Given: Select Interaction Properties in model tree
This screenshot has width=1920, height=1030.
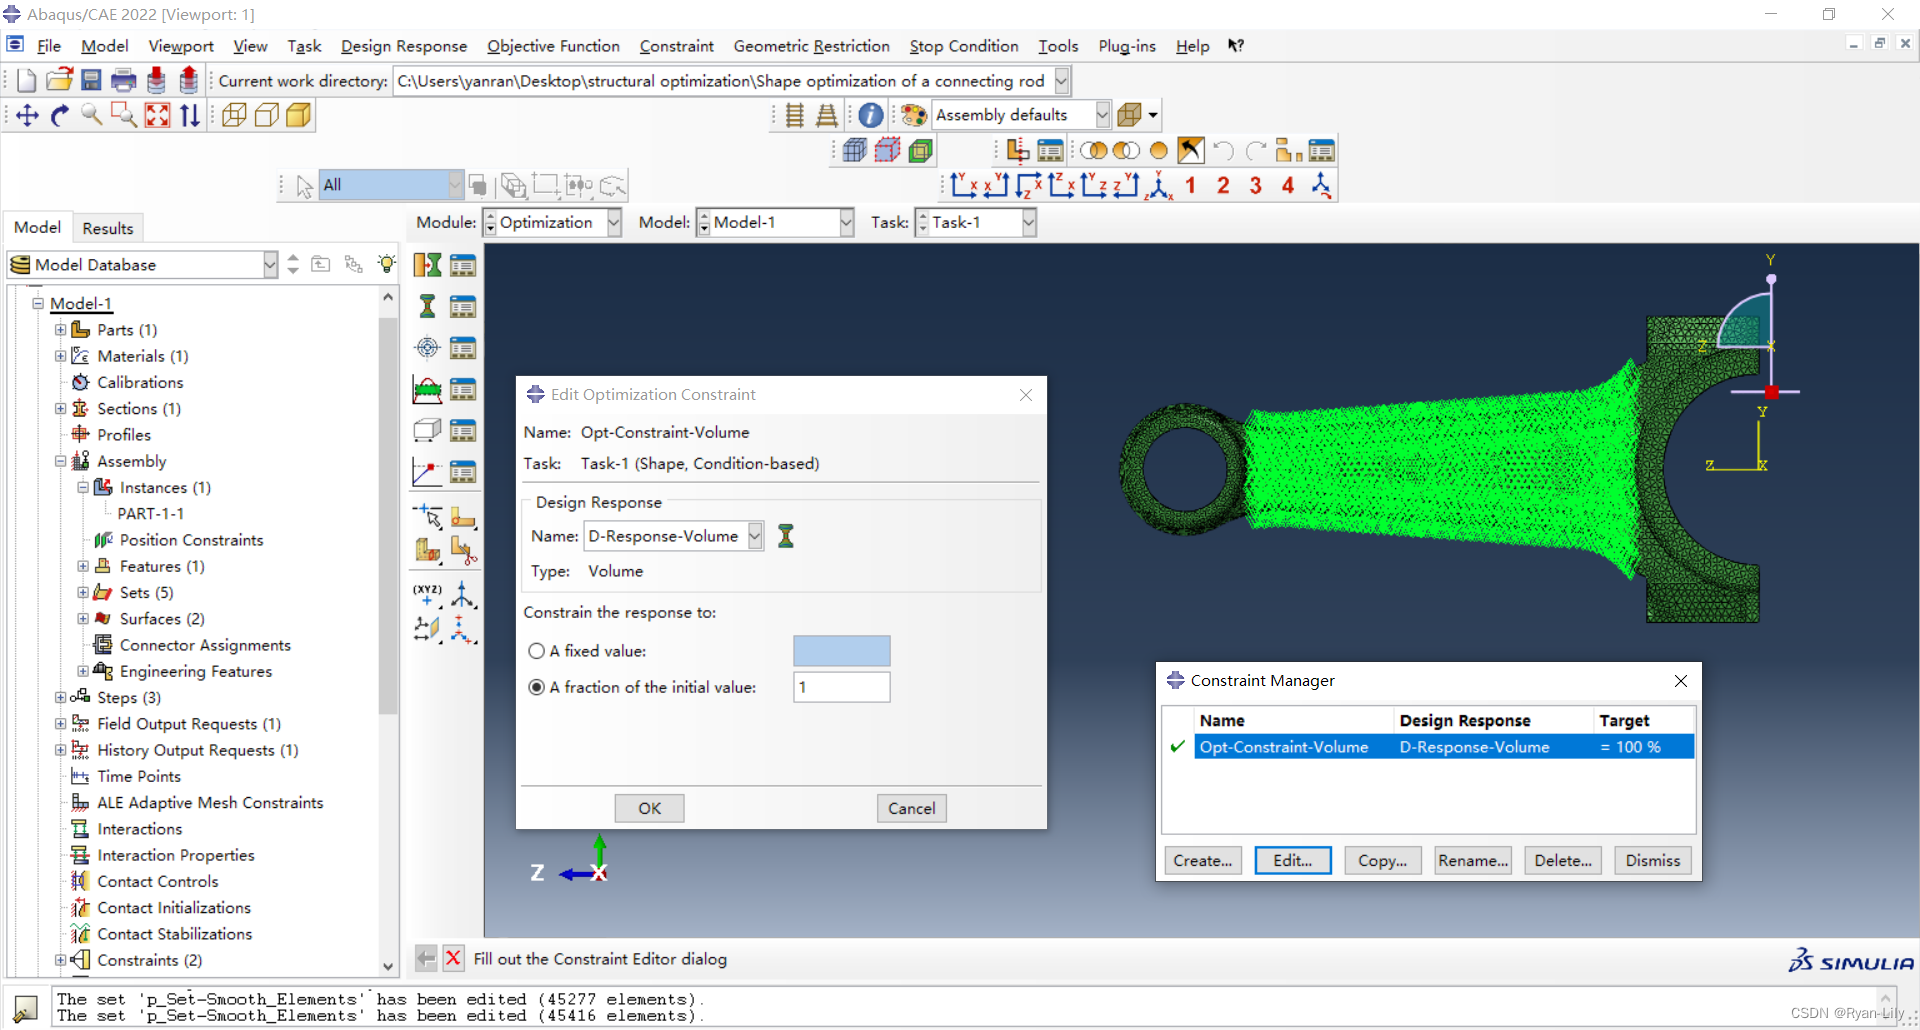Looking at the screenshot, I should coord(176,855).
